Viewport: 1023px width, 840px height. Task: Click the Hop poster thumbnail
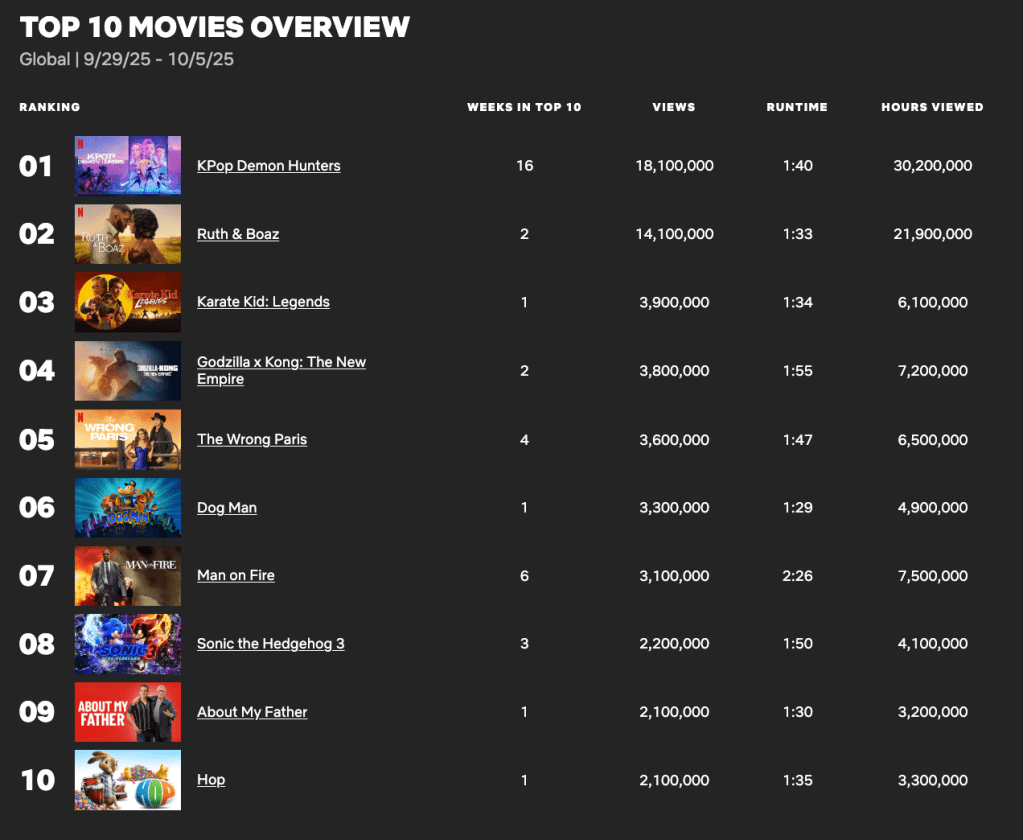pyautogui.click(x=128, y=780)
